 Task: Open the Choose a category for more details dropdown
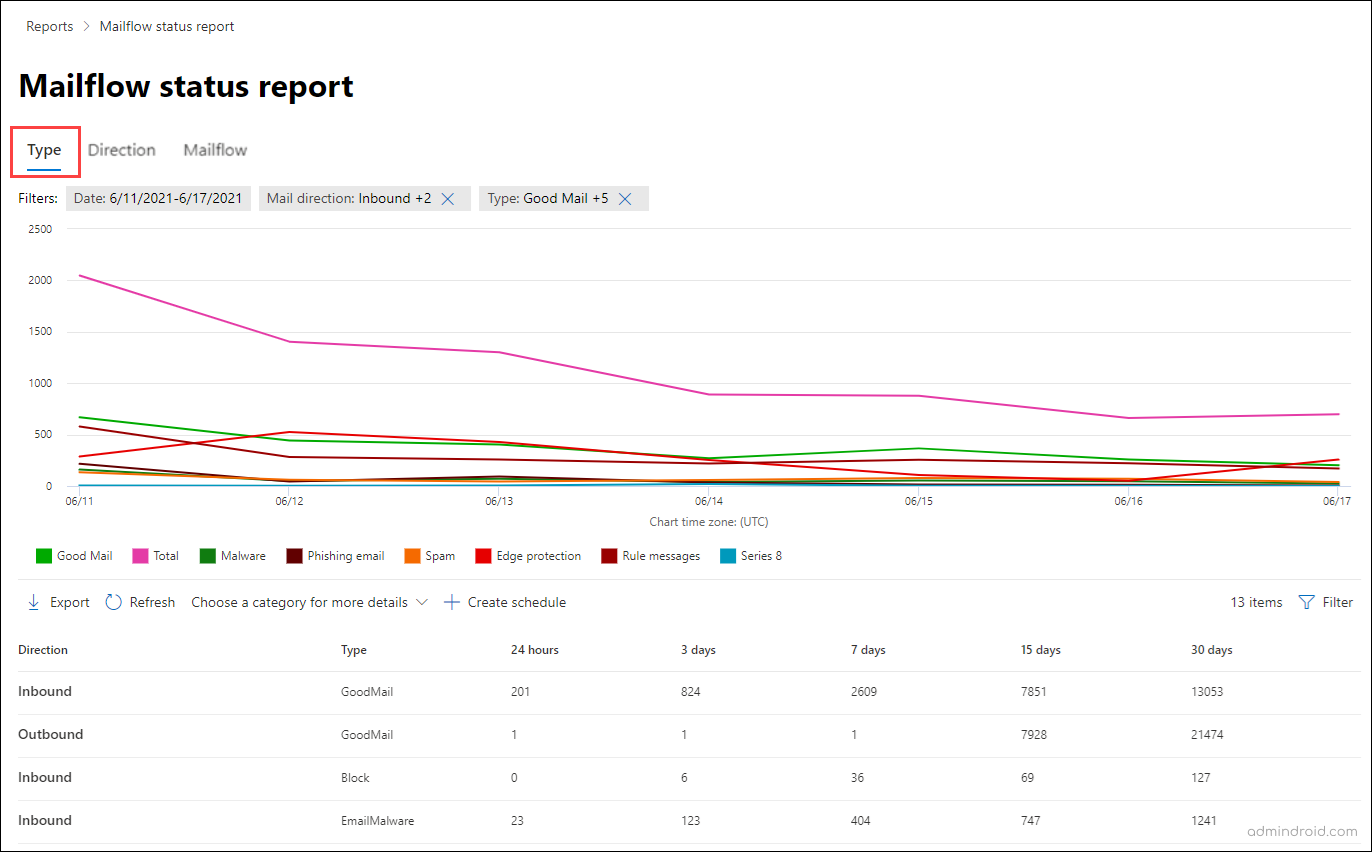(x=309, y=601)
